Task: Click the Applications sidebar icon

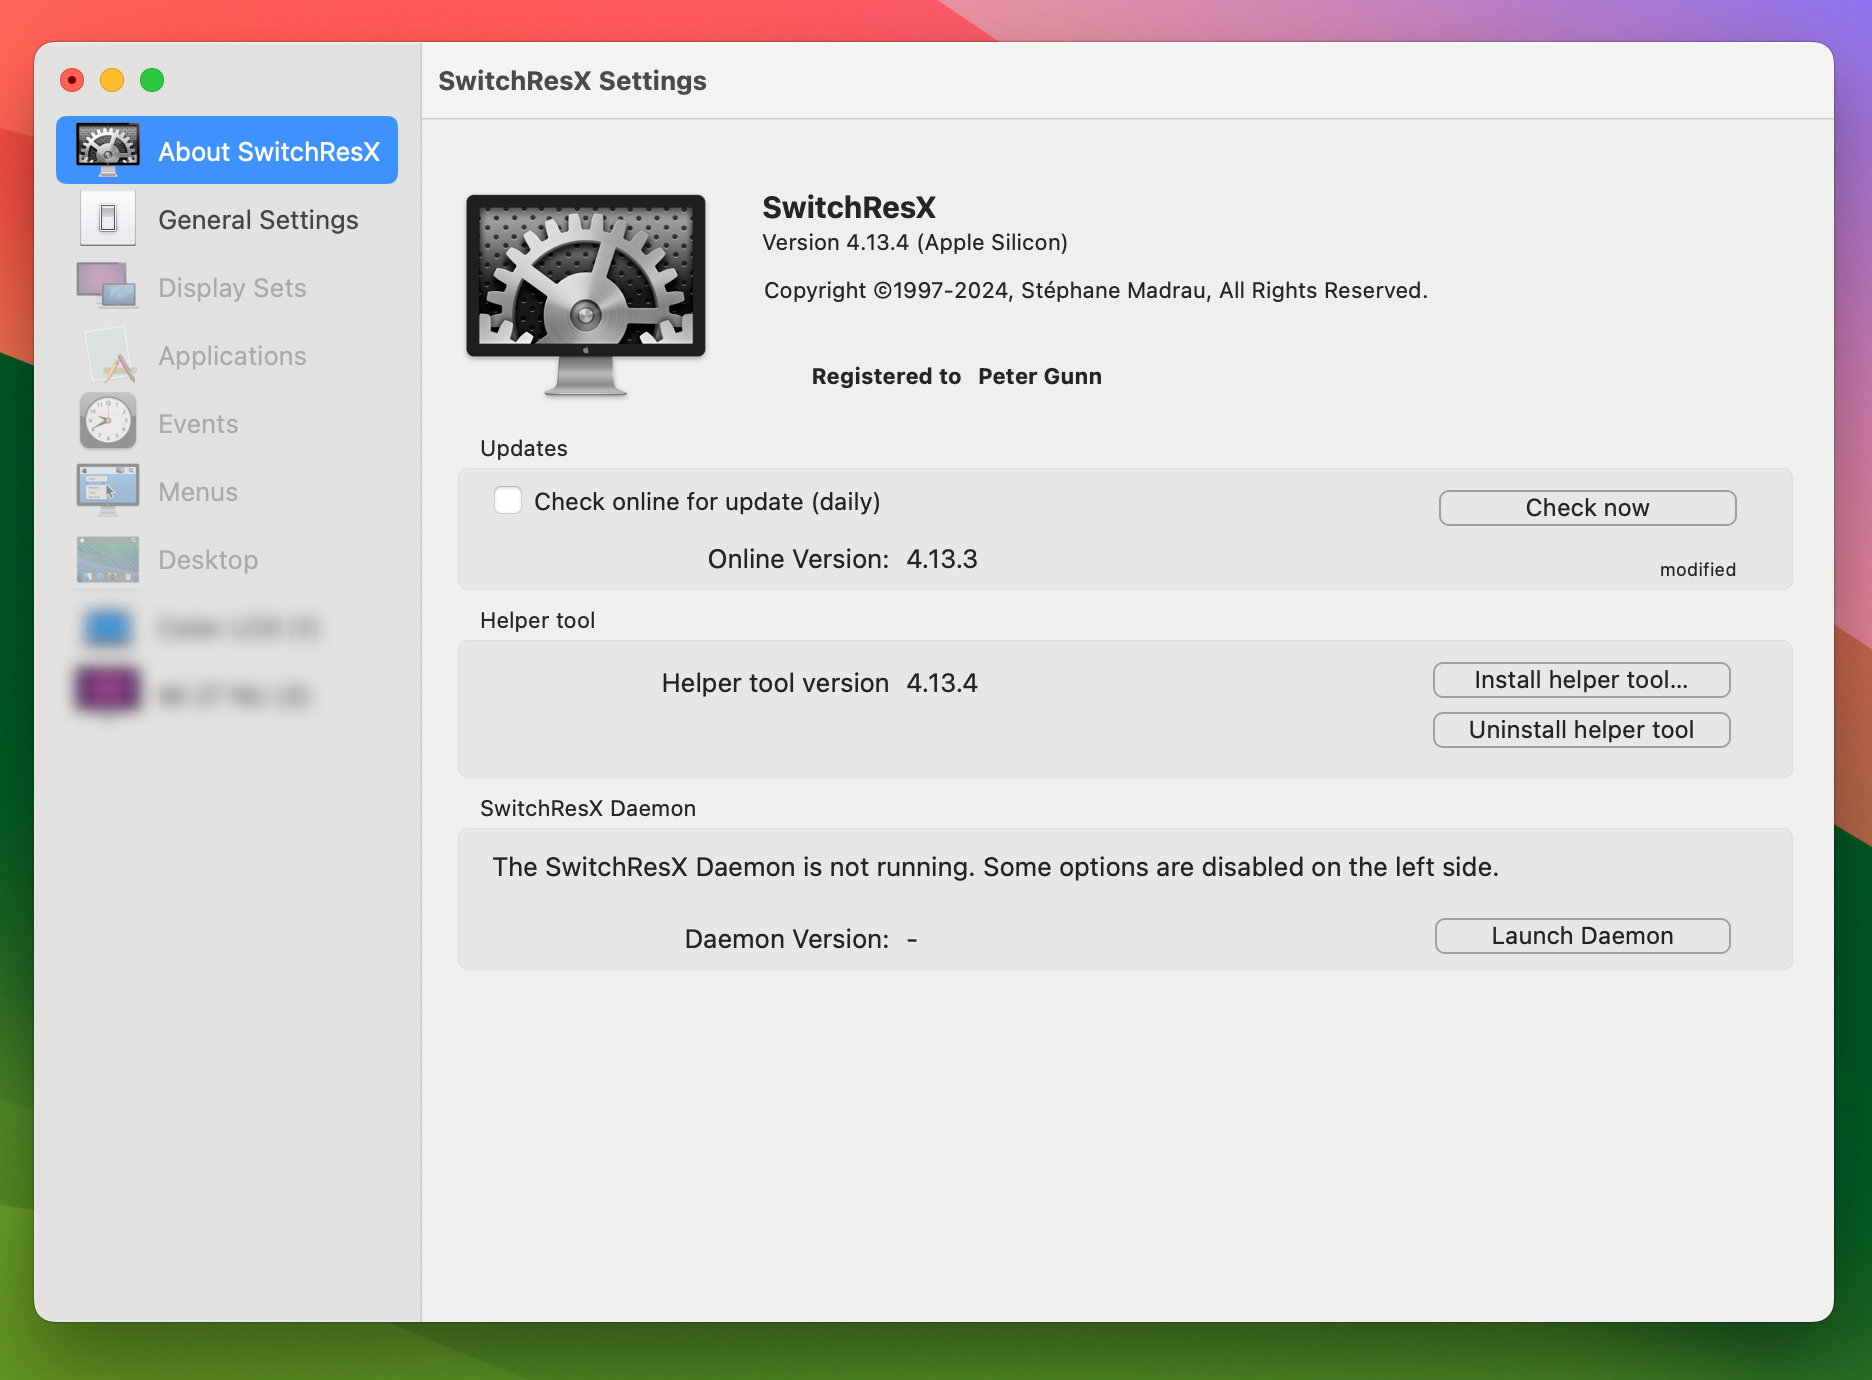Action: coord(109,355)
